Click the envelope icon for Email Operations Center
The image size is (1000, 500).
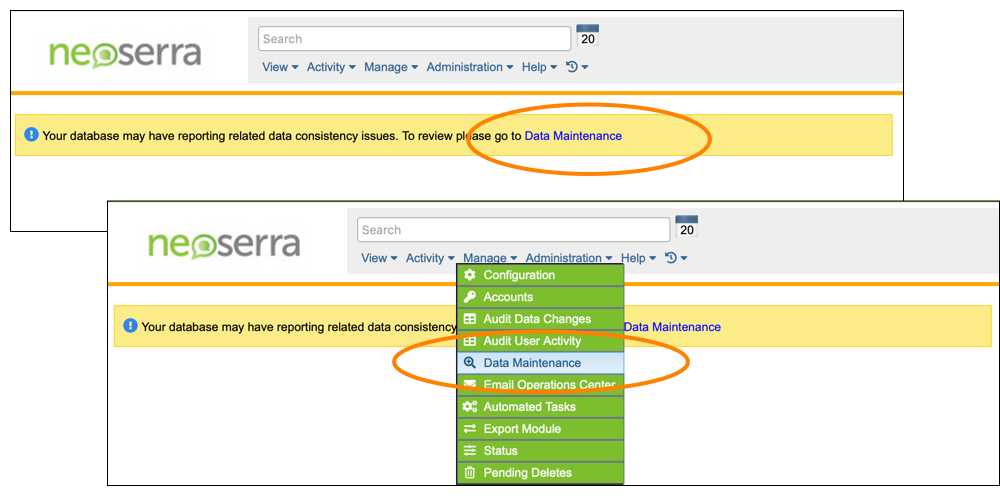click(x=470, y=385)
